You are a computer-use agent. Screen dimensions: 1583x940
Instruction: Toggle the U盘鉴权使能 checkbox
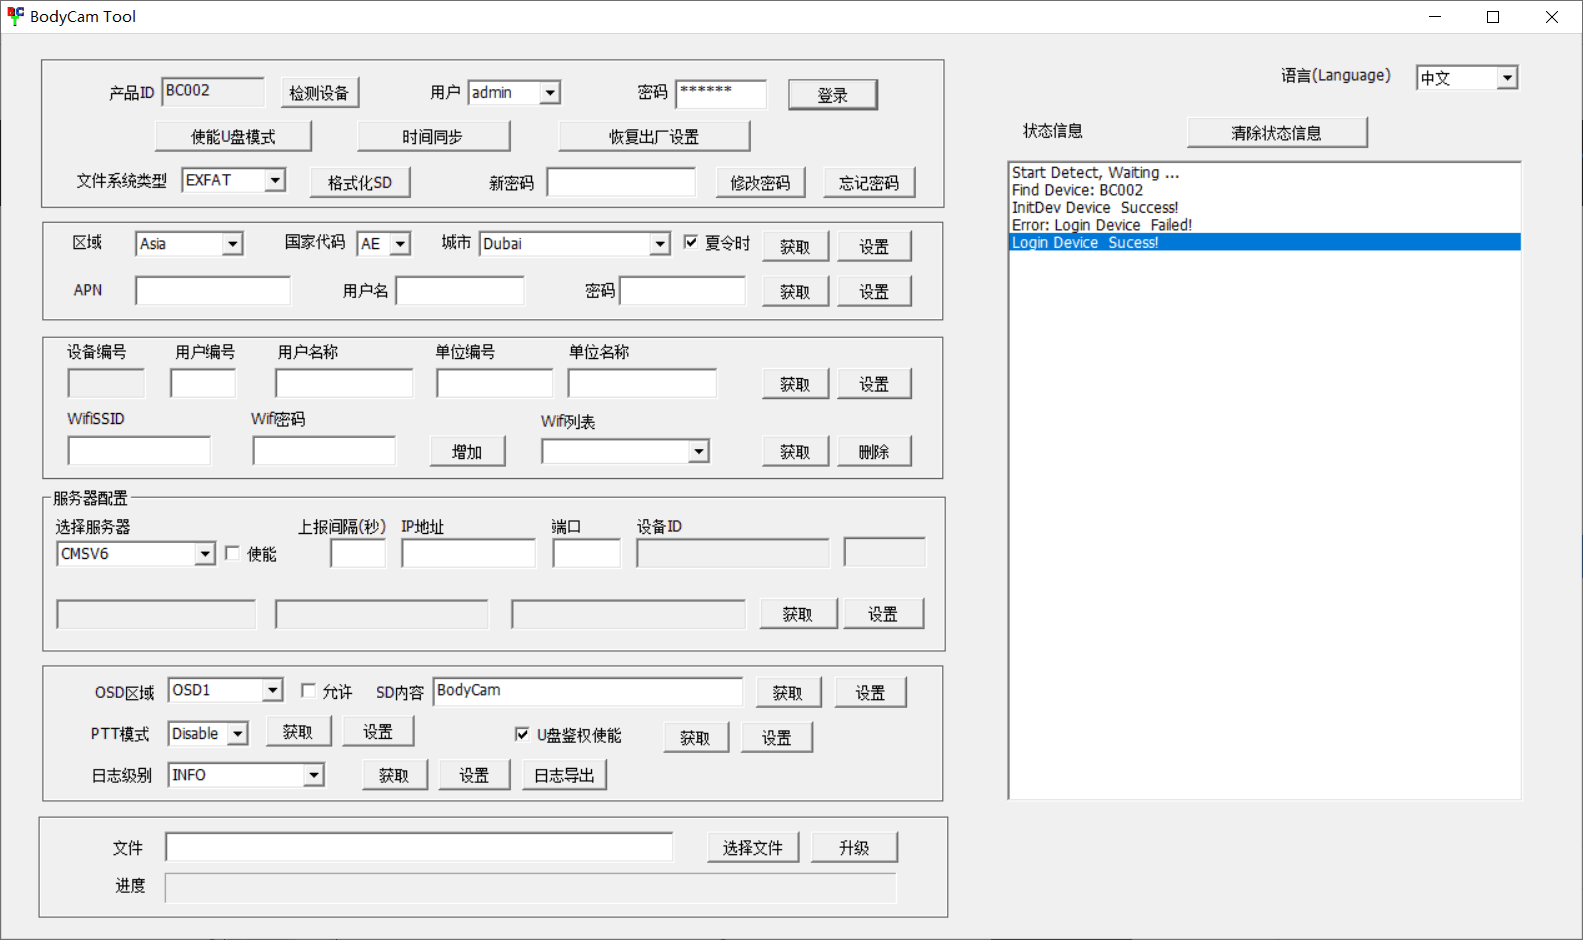tap(522, 734)
